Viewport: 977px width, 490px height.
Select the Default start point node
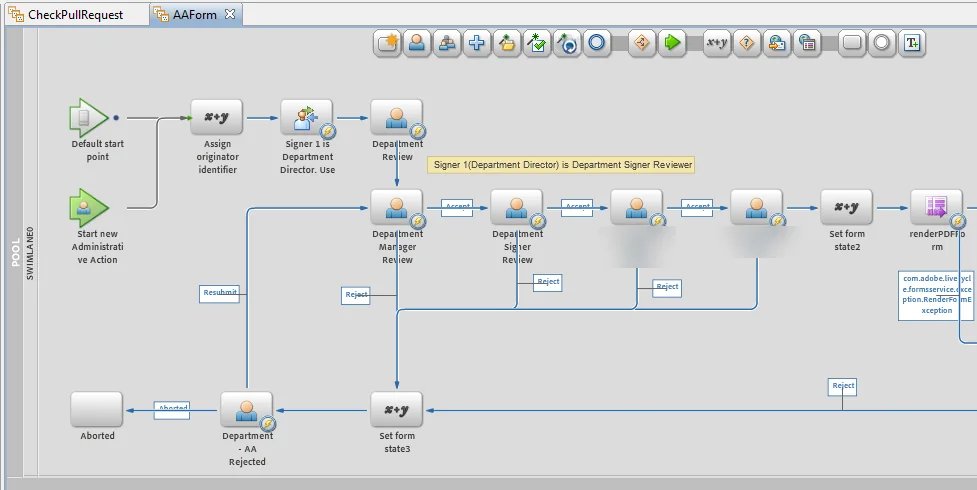[x=89, y=117]
